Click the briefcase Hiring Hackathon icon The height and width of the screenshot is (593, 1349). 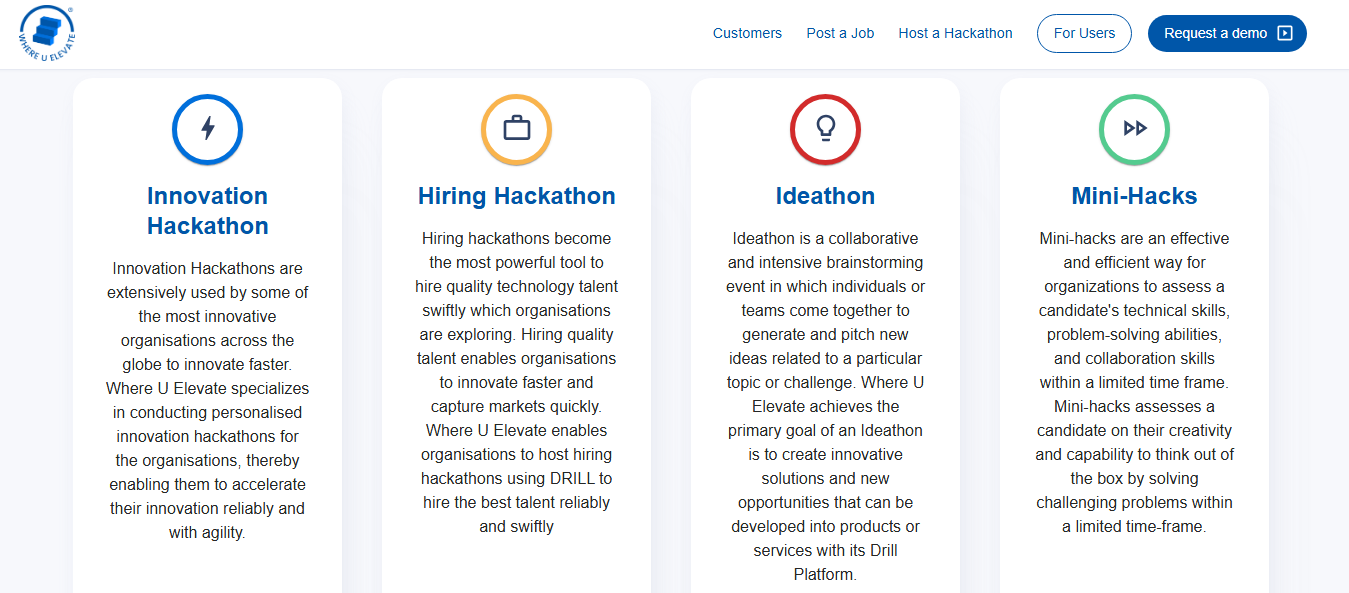point(516,129)
